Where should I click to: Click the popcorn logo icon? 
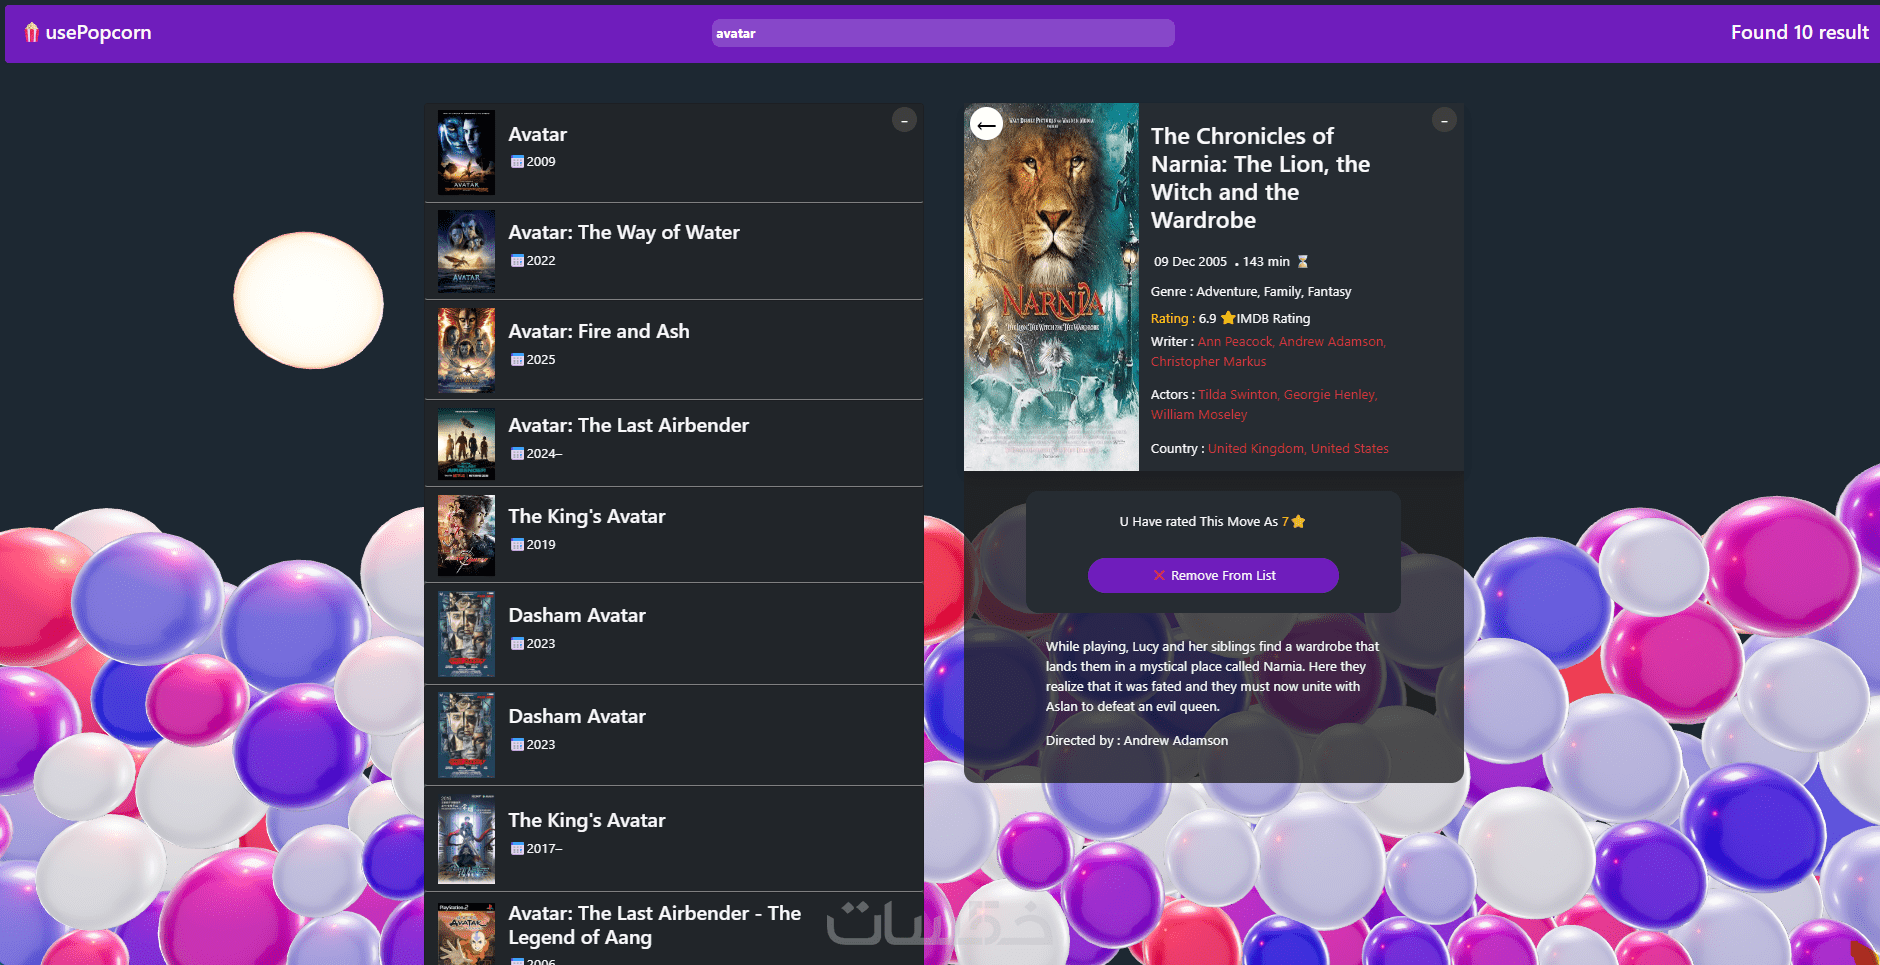[32, 32]
